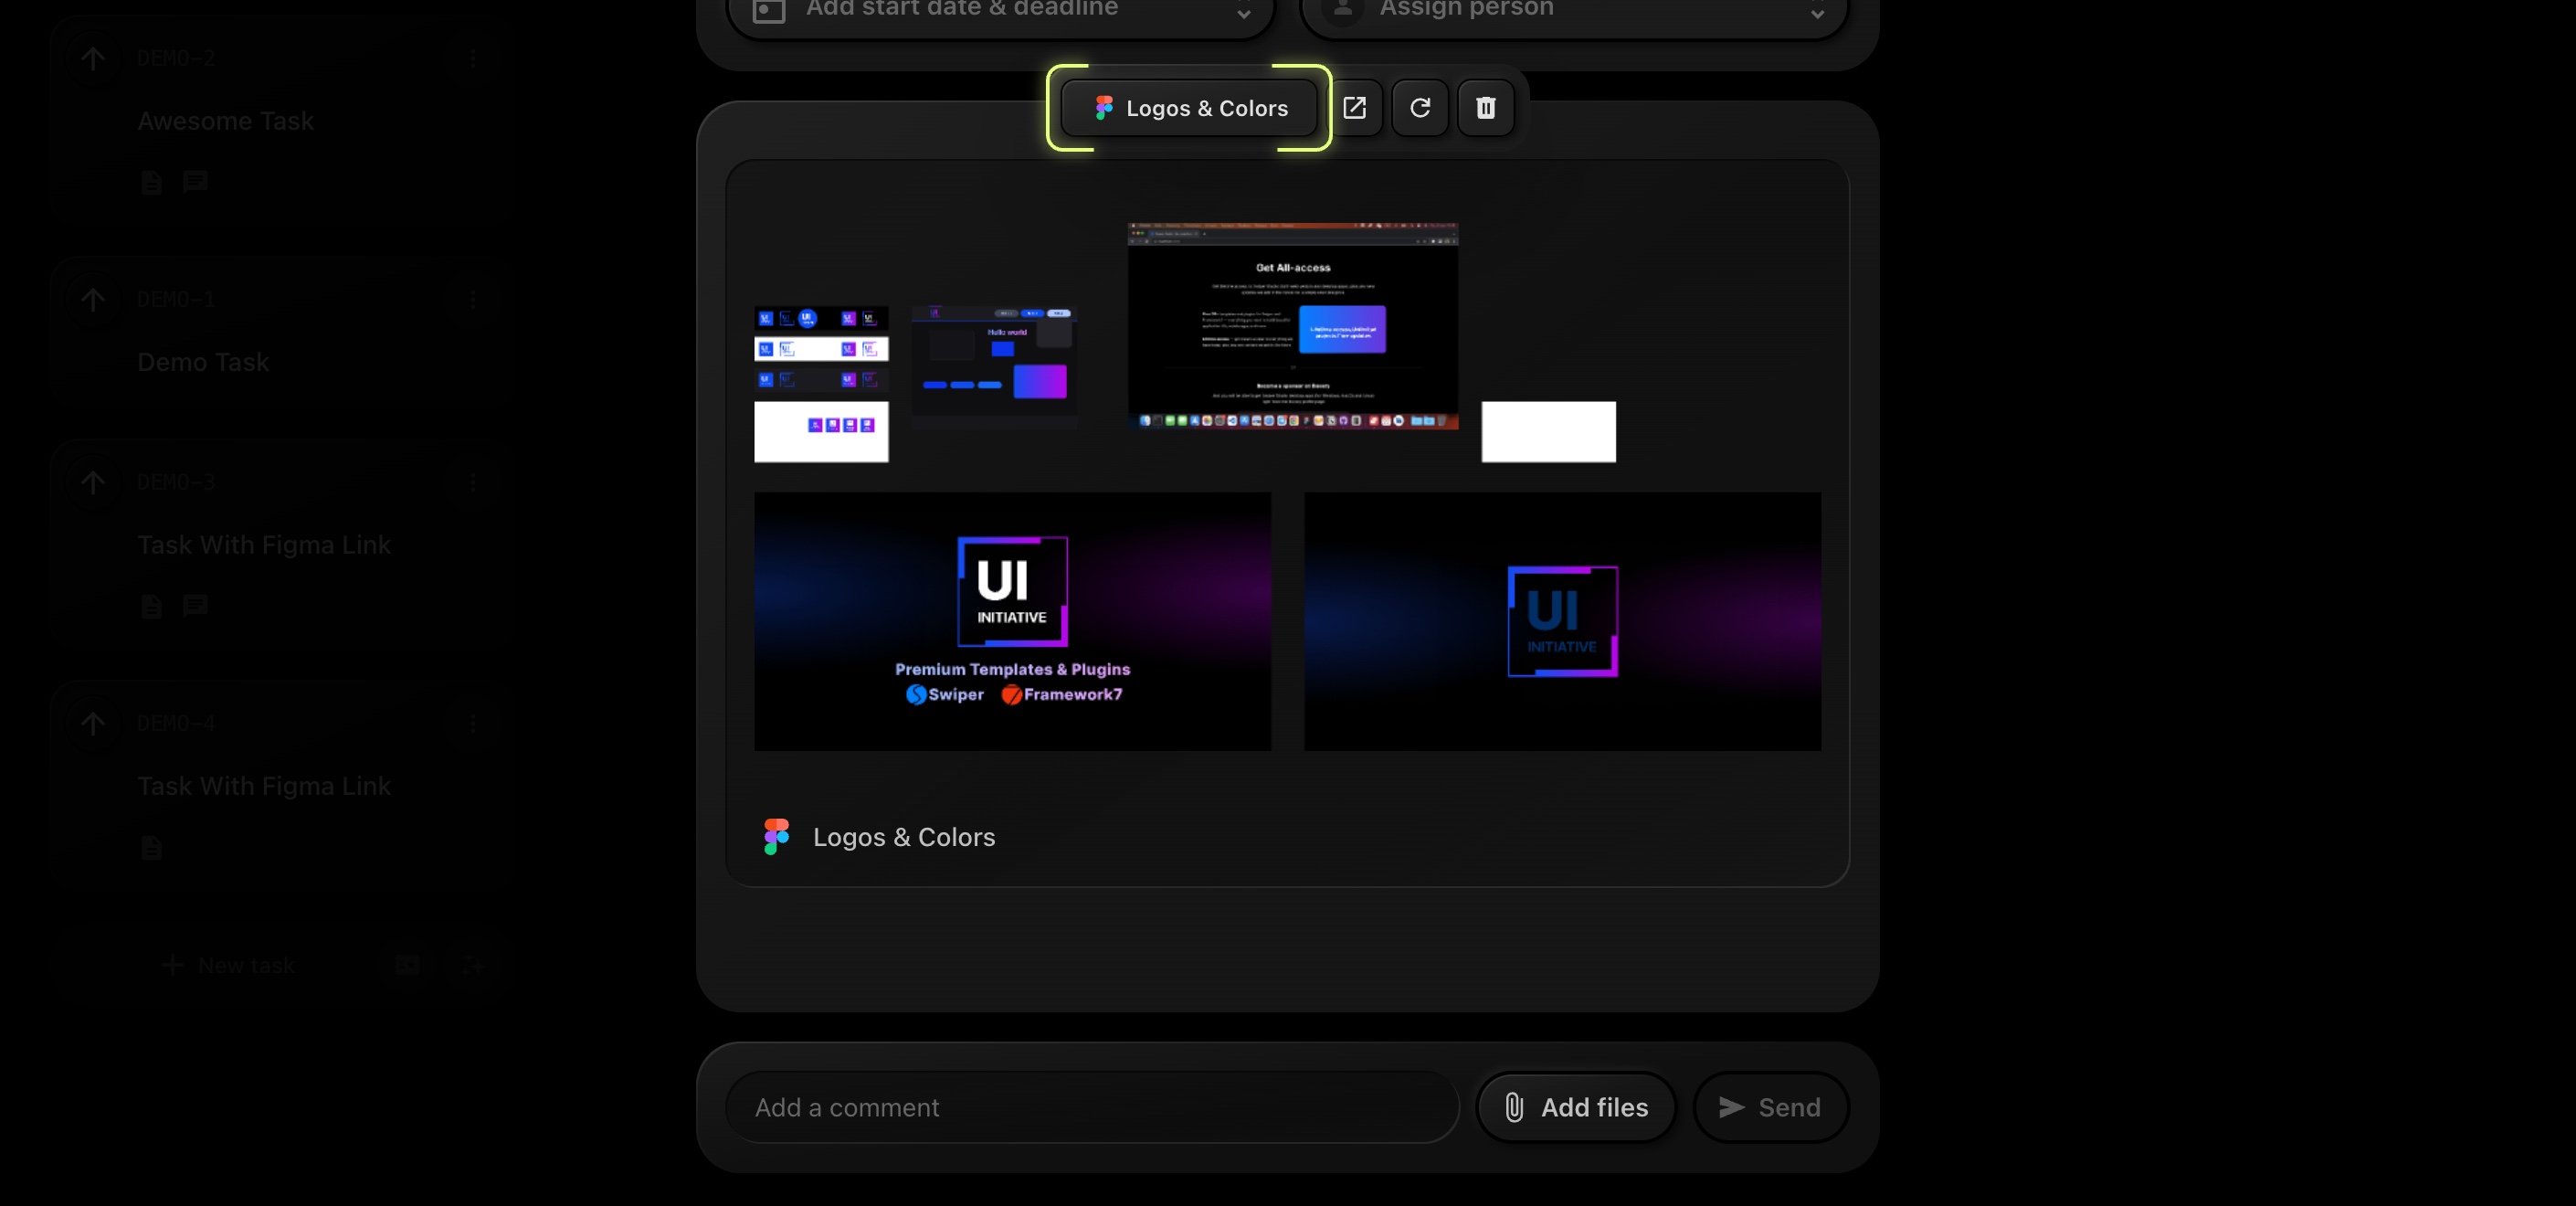
Task: Click the AI sparkle icon next to New task
Action: [x=472, y=966]
